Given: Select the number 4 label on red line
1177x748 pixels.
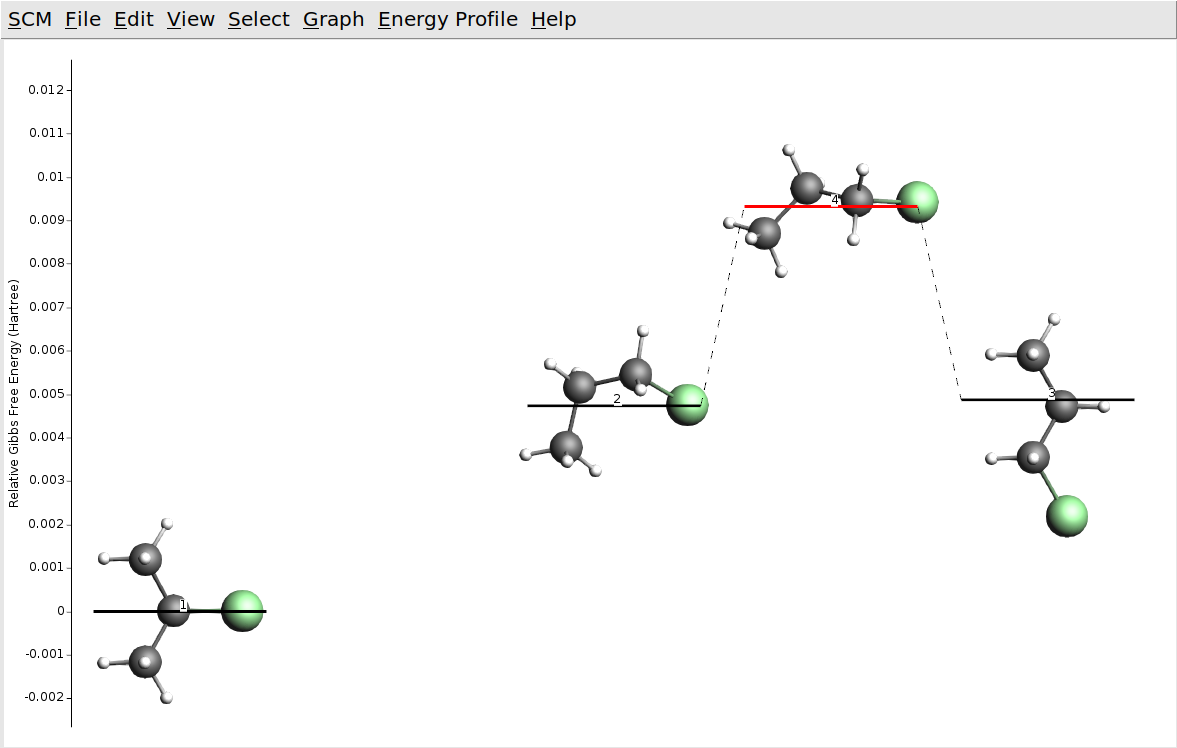Looking at the screenshot, I should [x=835, y=200].
